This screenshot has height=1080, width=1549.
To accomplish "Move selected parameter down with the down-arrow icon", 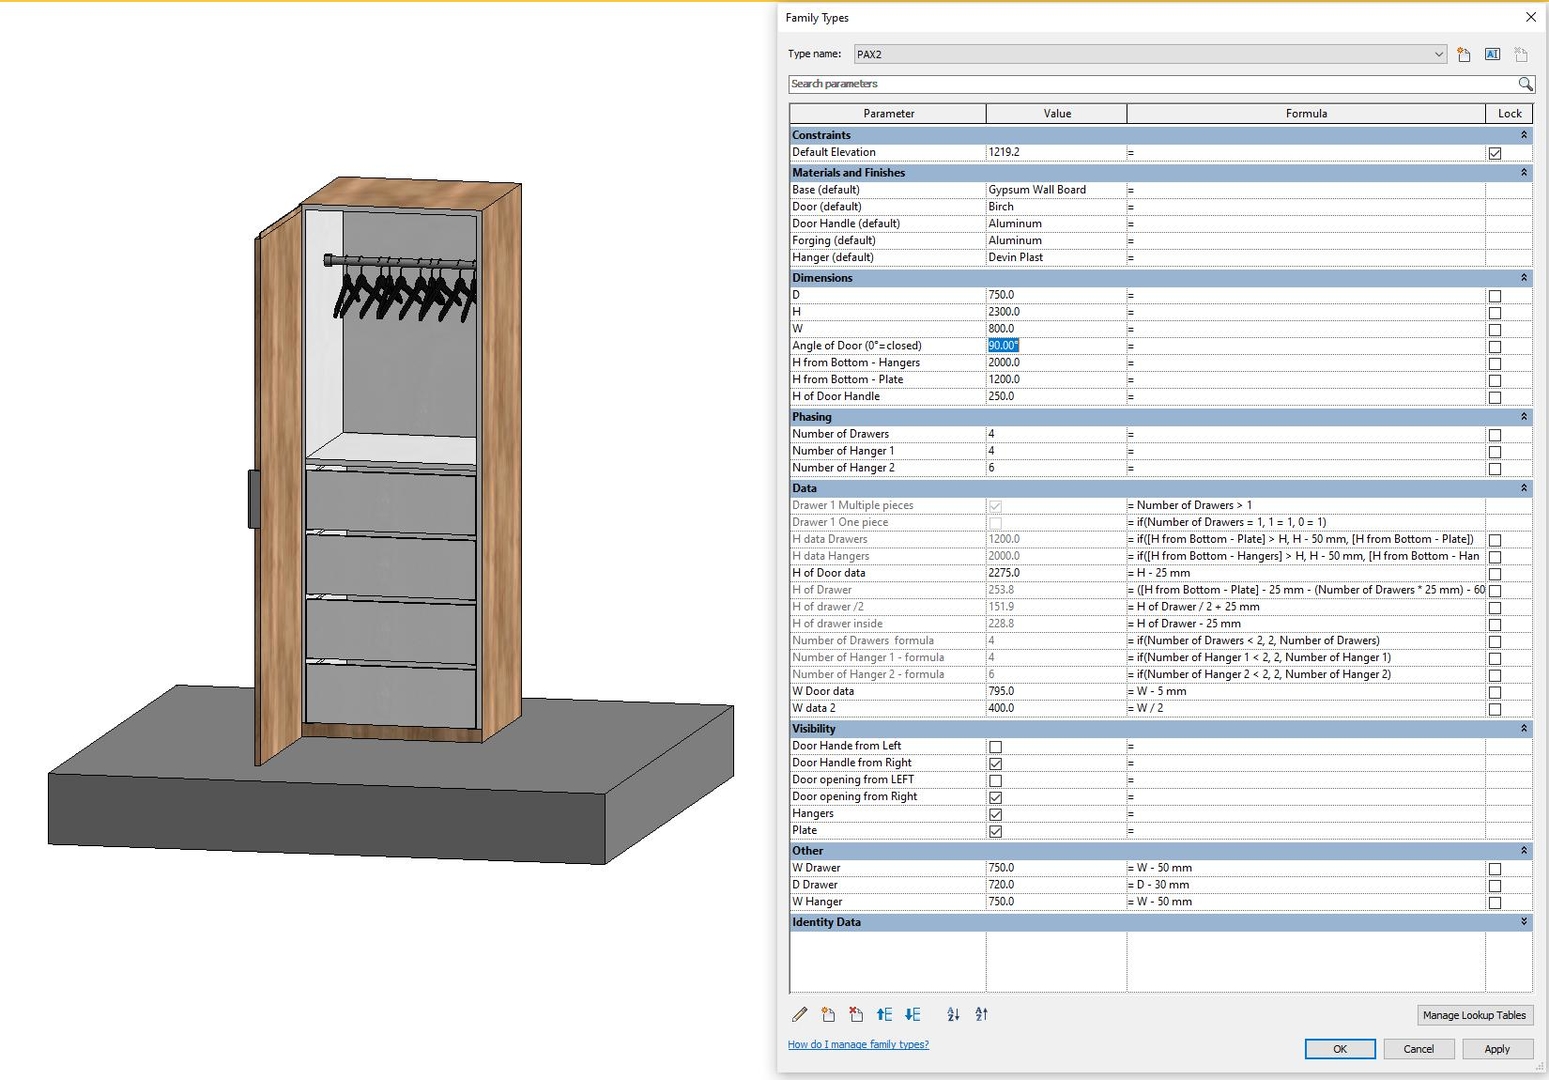I will [x=911, y=1014].
